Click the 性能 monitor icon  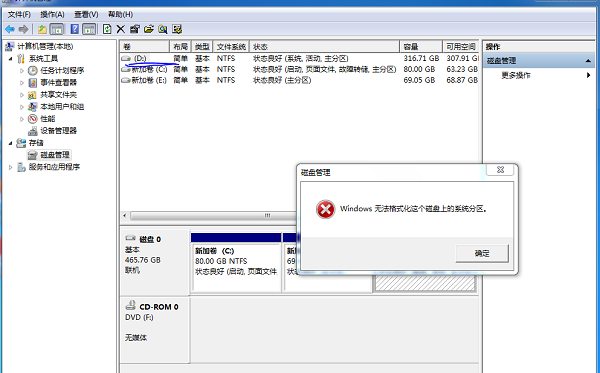[33, 119]
